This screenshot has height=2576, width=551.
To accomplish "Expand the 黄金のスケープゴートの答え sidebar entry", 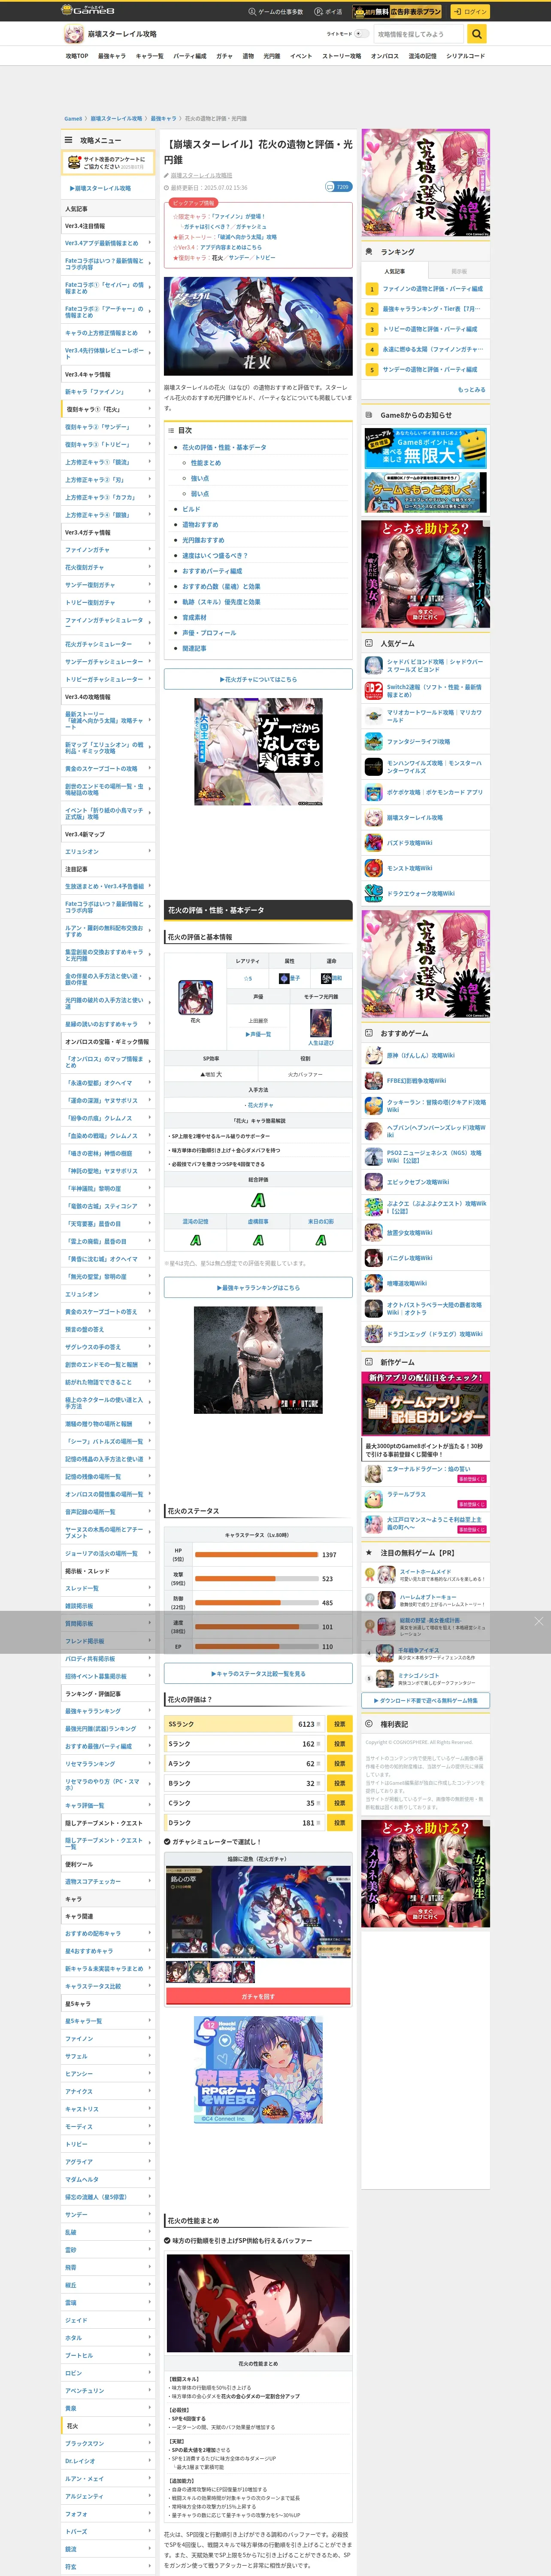I will pos(108,1312).
